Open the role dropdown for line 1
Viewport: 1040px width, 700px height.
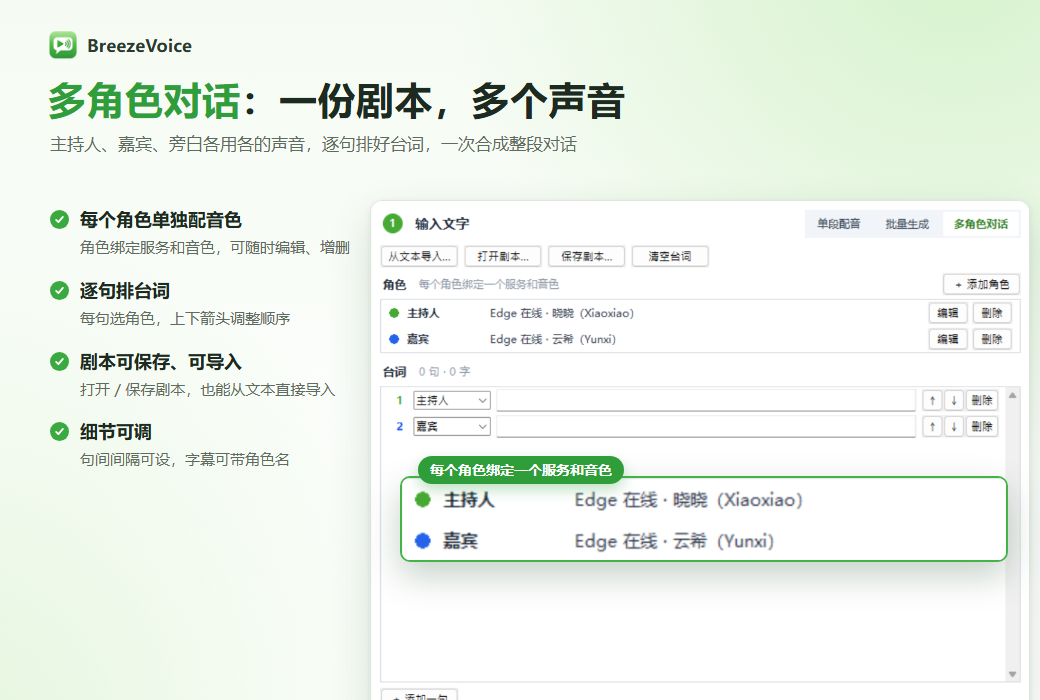coord(452,400)
